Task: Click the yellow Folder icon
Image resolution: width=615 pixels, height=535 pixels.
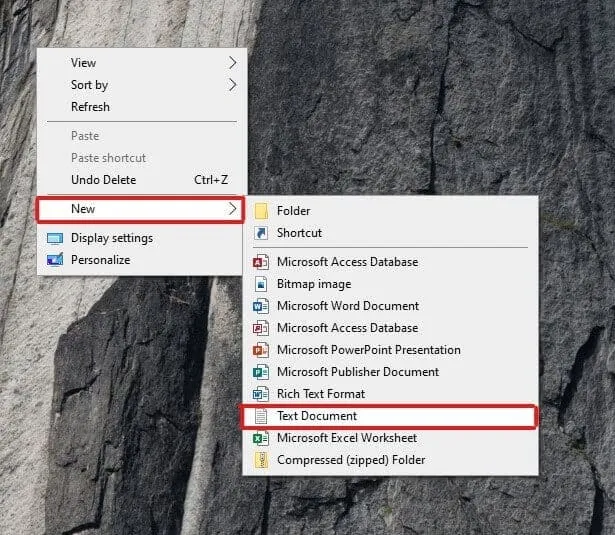Action: [261, 211]
